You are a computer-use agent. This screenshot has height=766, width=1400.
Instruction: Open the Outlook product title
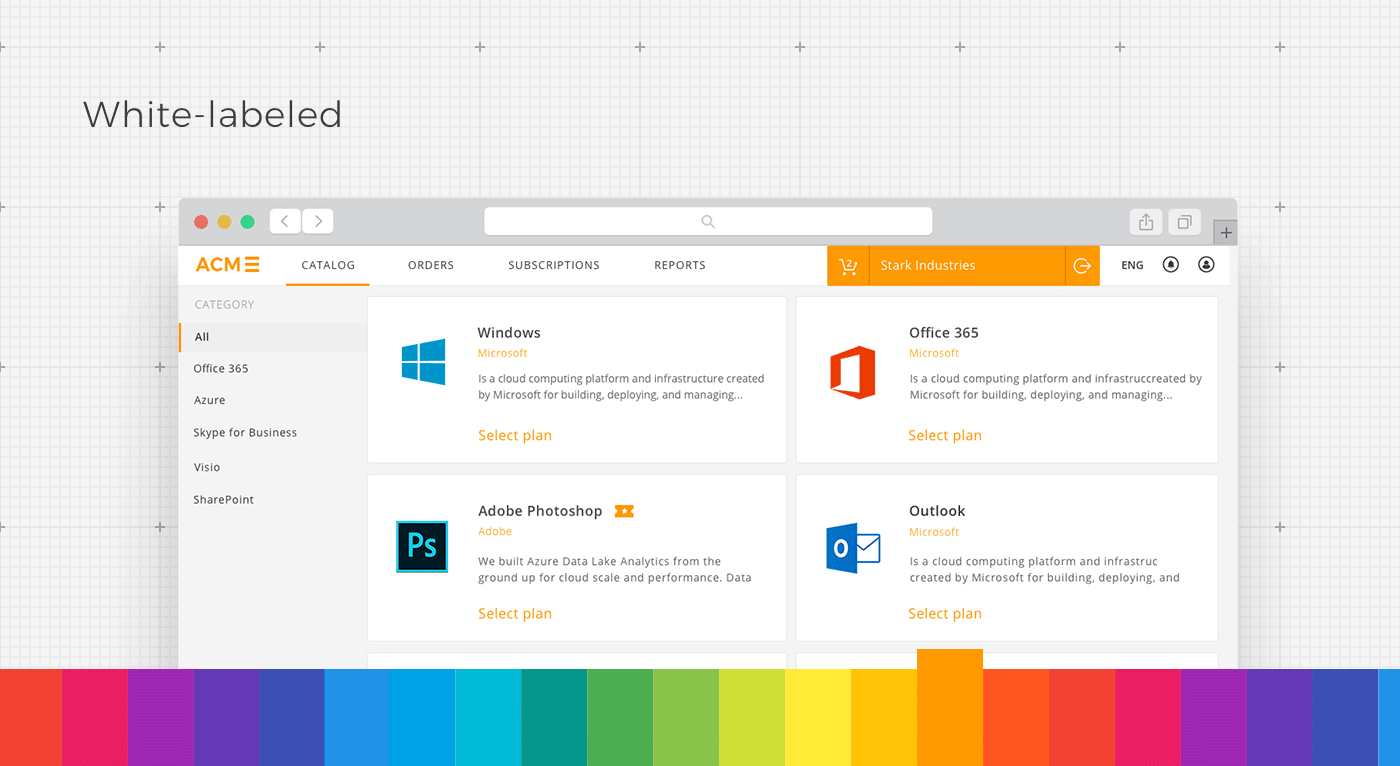pos(937,511)
